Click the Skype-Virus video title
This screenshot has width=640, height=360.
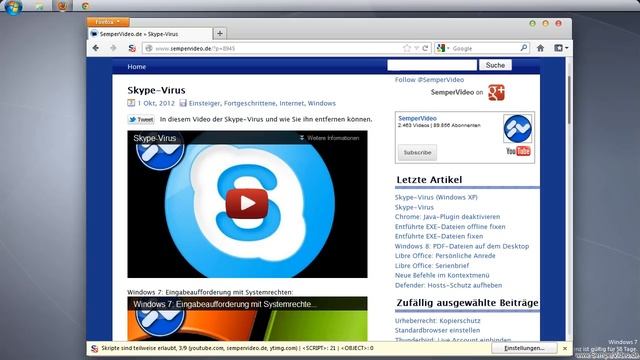[x=155, y=138]
